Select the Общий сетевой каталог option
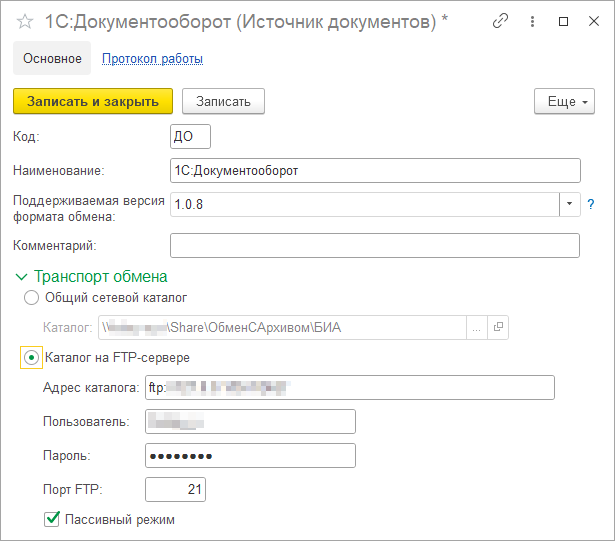 click(31, 297)
